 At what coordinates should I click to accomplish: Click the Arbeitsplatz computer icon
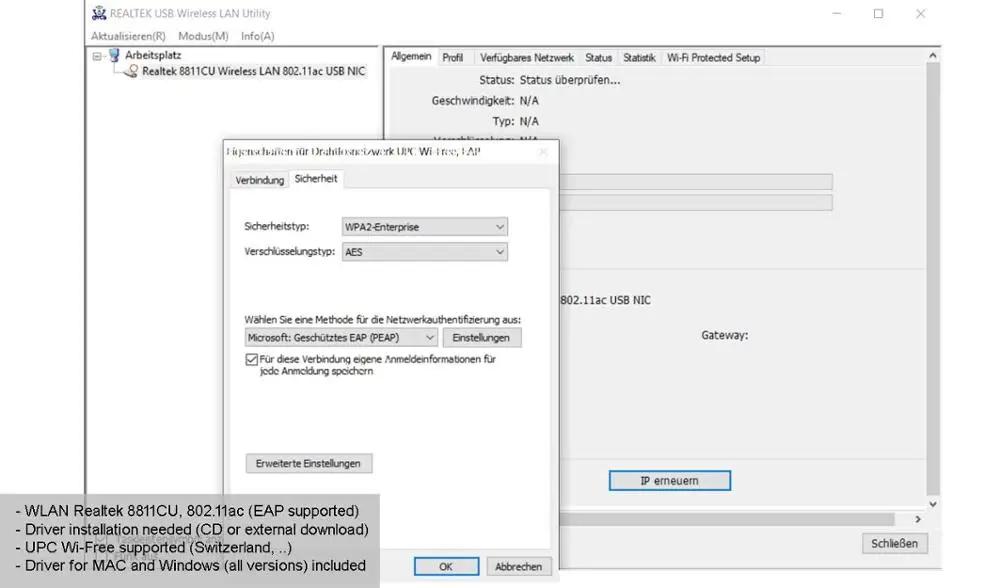pyautogui.click(x=114, y=55)
